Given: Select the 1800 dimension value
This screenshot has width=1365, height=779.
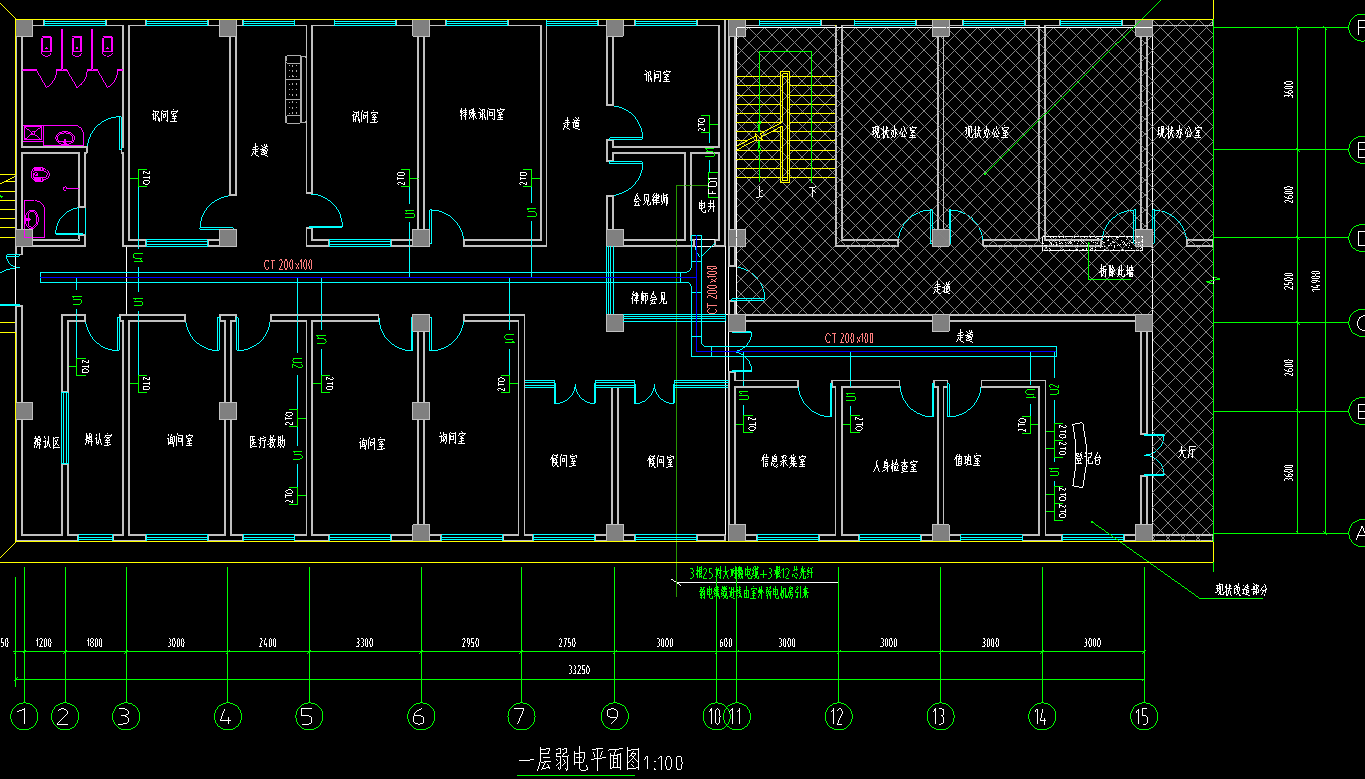Looking at the screenshot, I should pyautogui.click(x=95, y=642).
